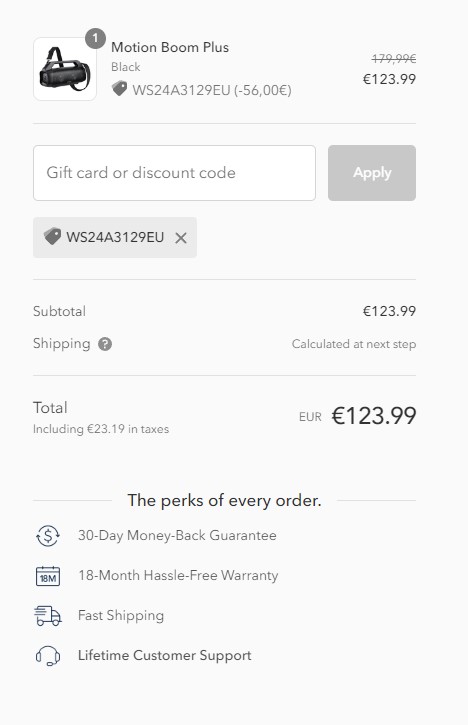468x725 pixels.
Task: Remove the WS24A3129EU discount code
Action: 181,238
